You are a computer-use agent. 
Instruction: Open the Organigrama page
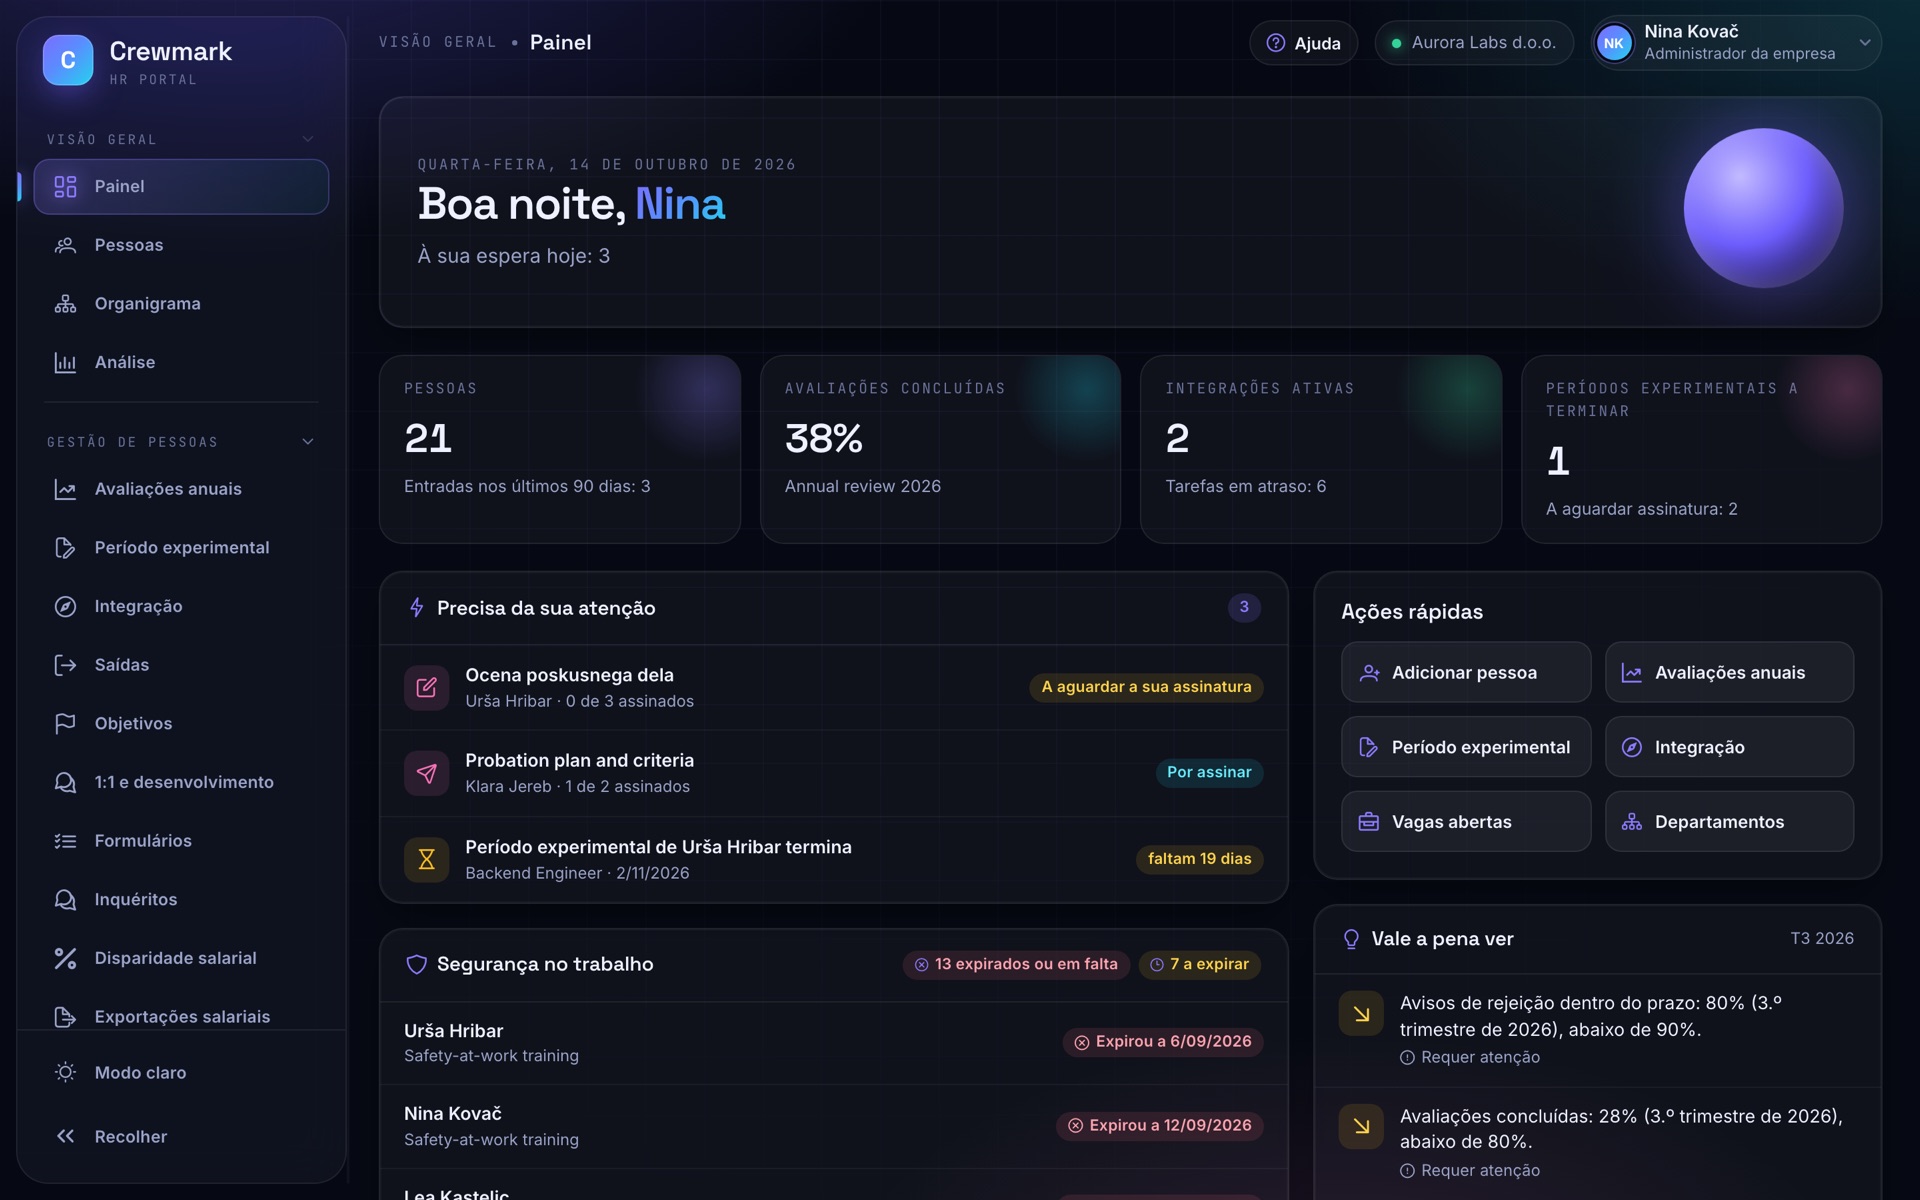coord(181,304)
